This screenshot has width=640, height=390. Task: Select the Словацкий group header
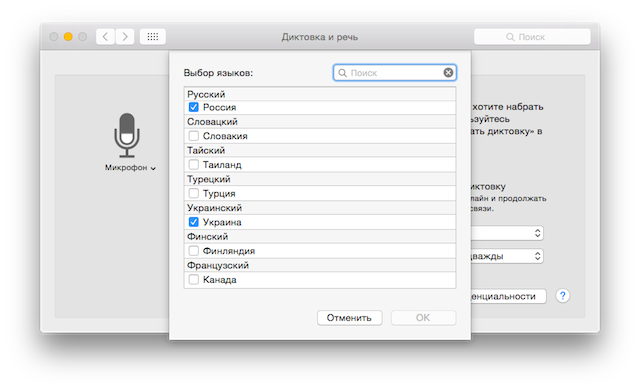coord(320,122)
